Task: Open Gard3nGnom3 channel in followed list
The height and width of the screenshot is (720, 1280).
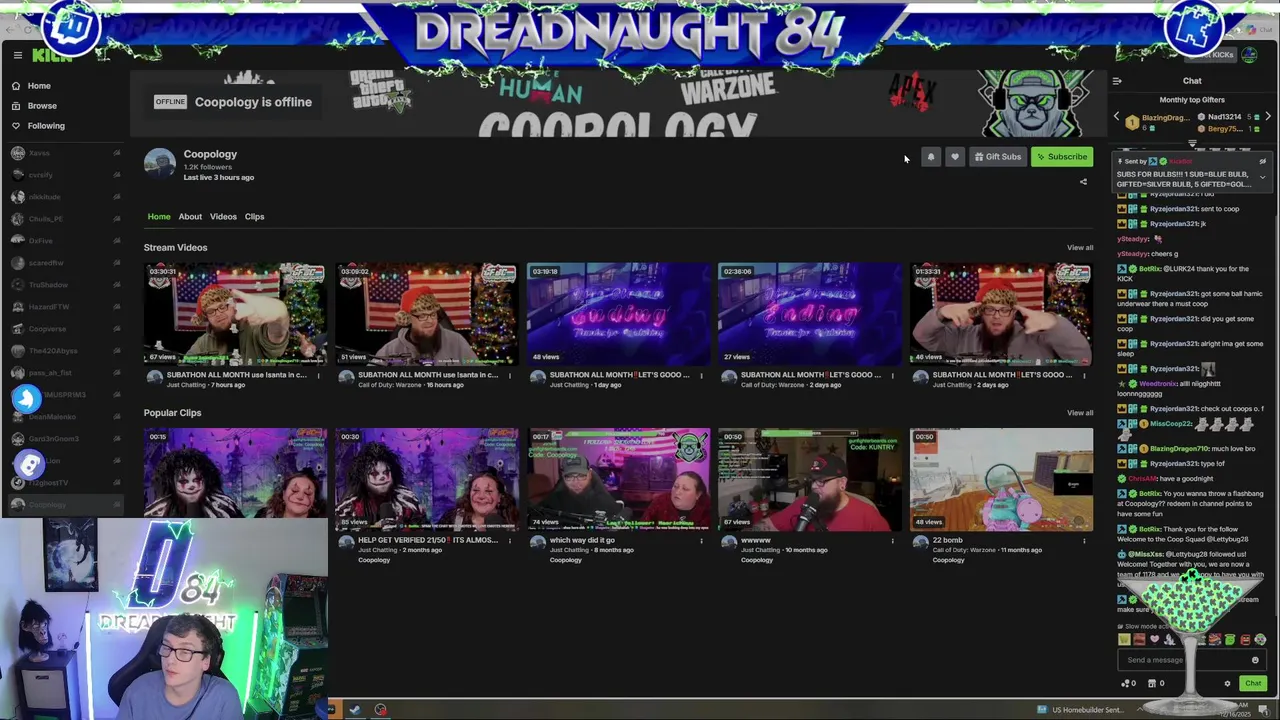Action: pyautogui.click(x=65, y=439)
